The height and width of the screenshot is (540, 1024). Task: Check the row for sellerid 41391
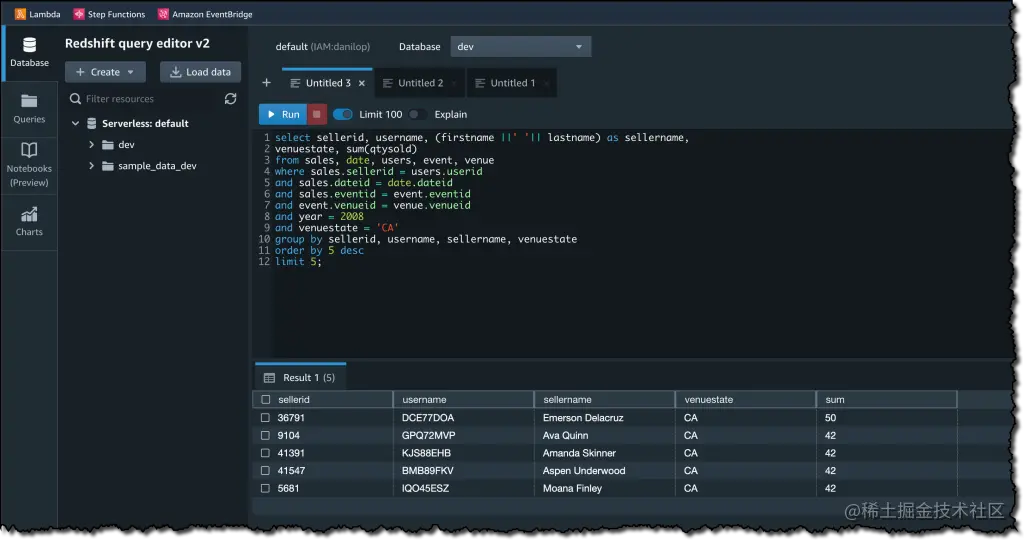click(x=265, y=453)
